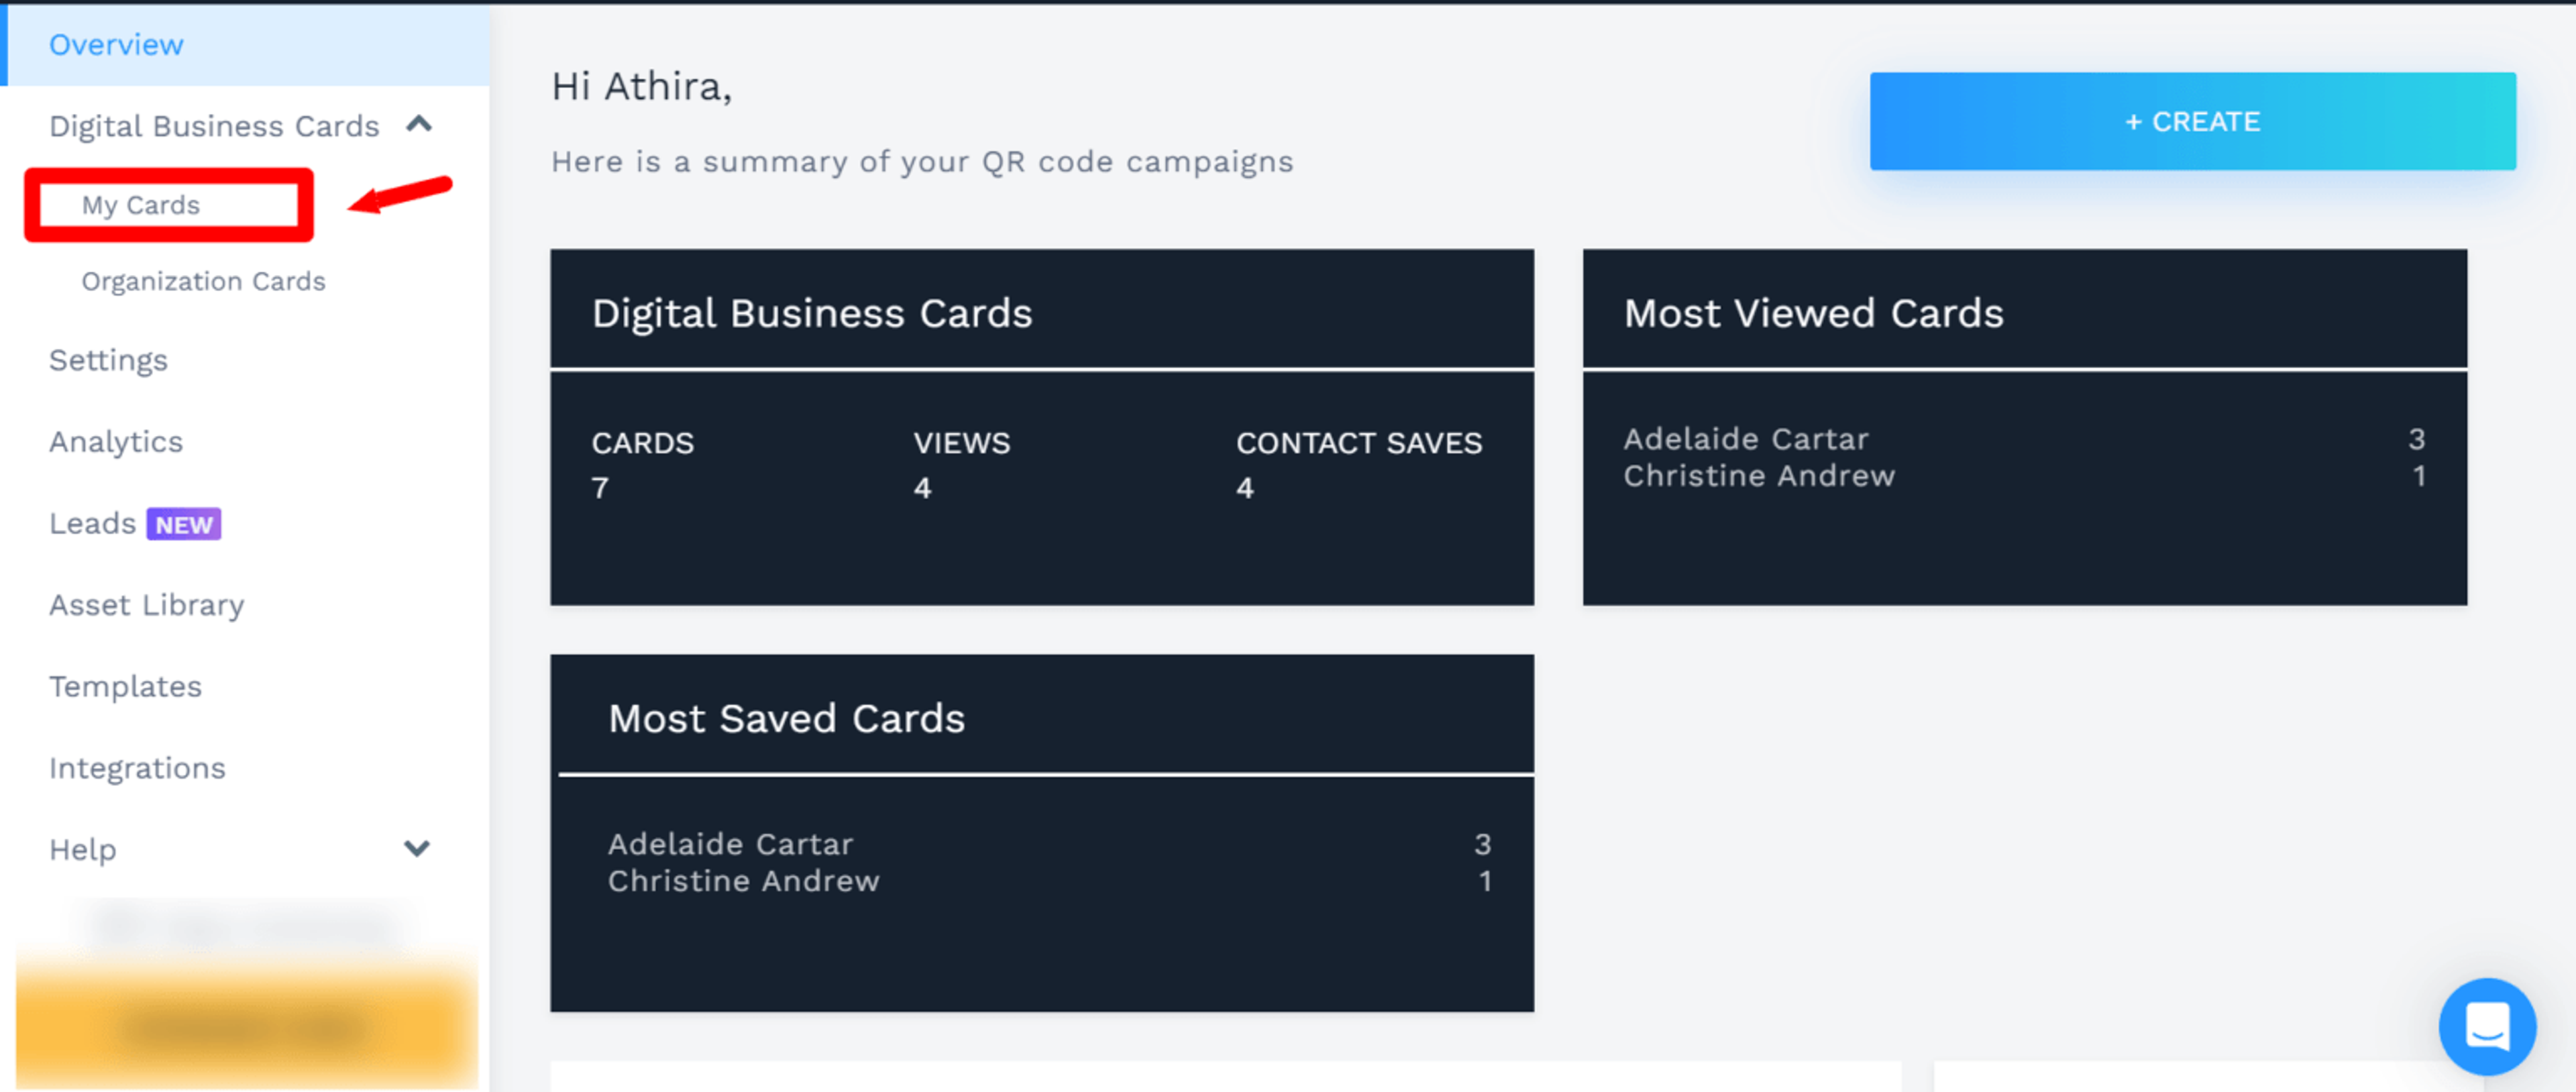
Task: Select Christine Andrew in Most Saved Cards
Action: [x=744, y=881]
